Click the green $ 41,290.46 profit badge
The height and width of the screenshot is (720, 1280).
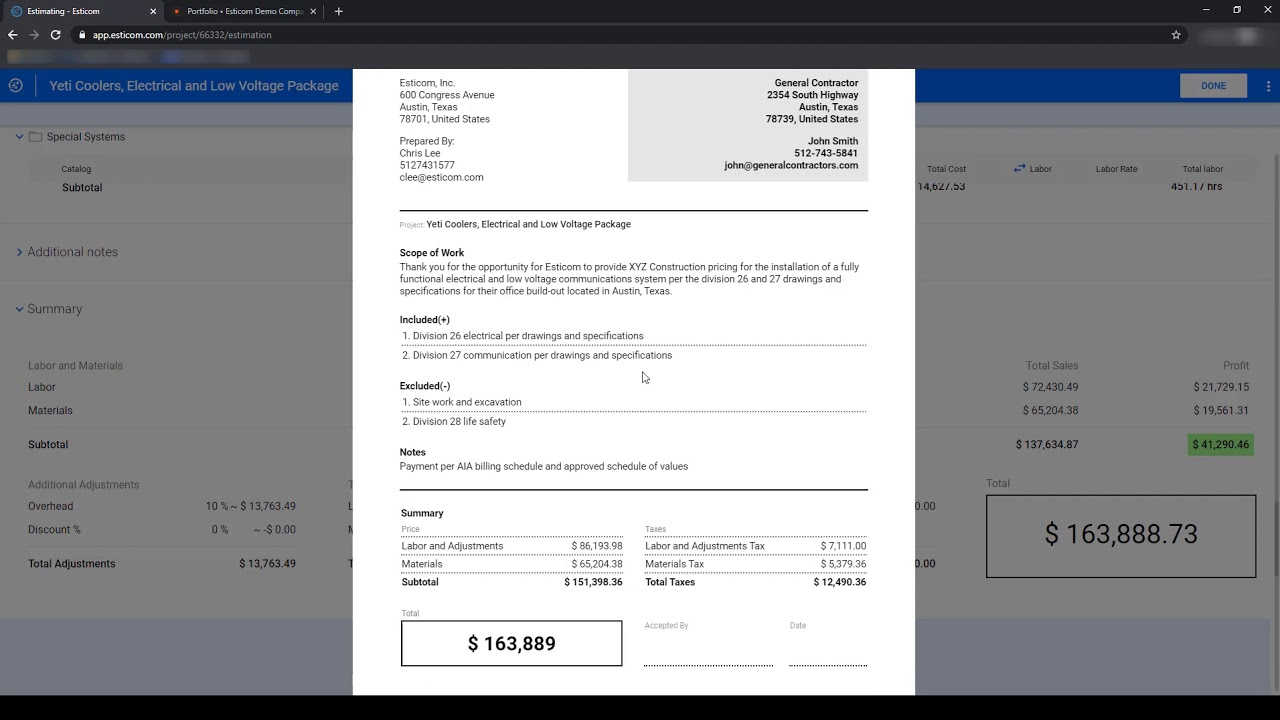point(1220,445)
